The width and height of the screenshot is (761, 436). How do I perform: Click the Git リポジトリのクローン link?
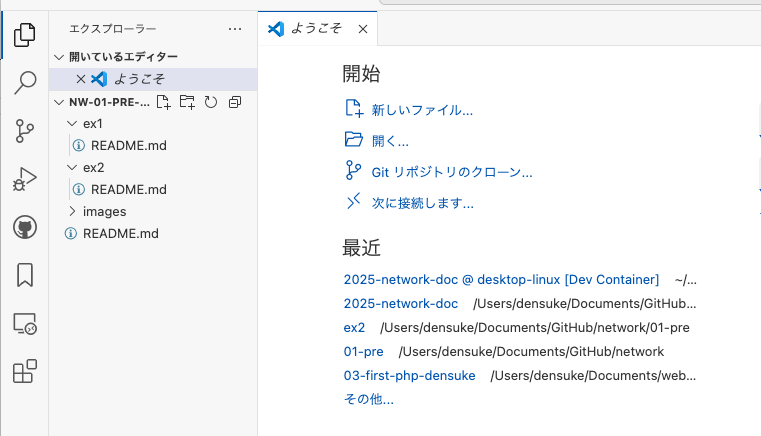(x=451, y=172)
